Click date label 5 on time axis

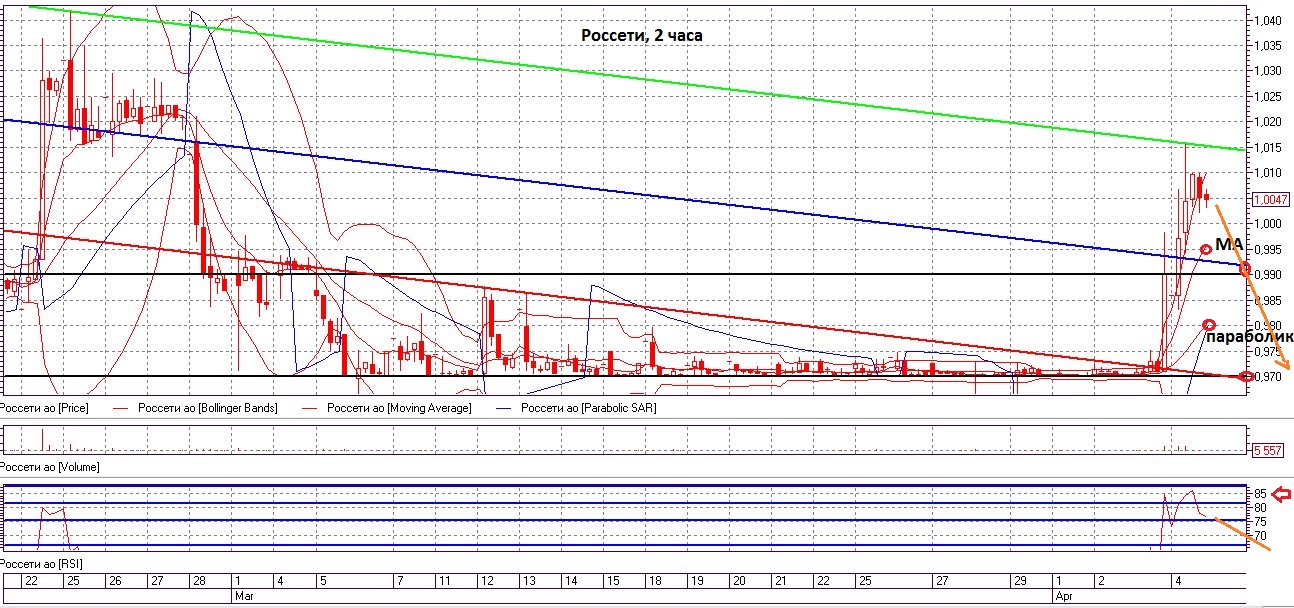[x=322, y=581]
